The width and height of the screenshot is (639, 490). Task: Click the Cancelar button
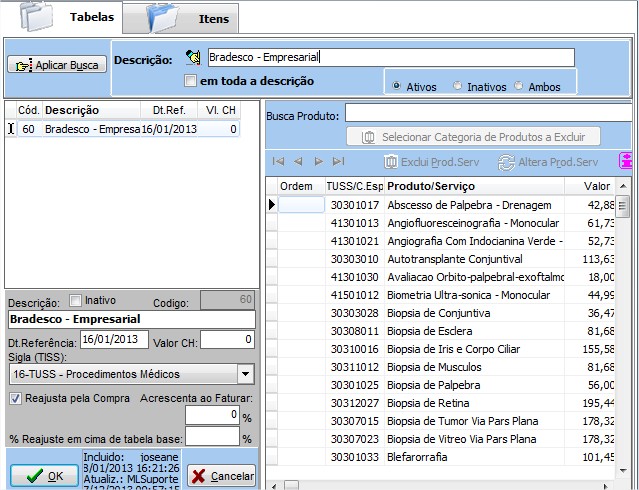tap(221, 476)
